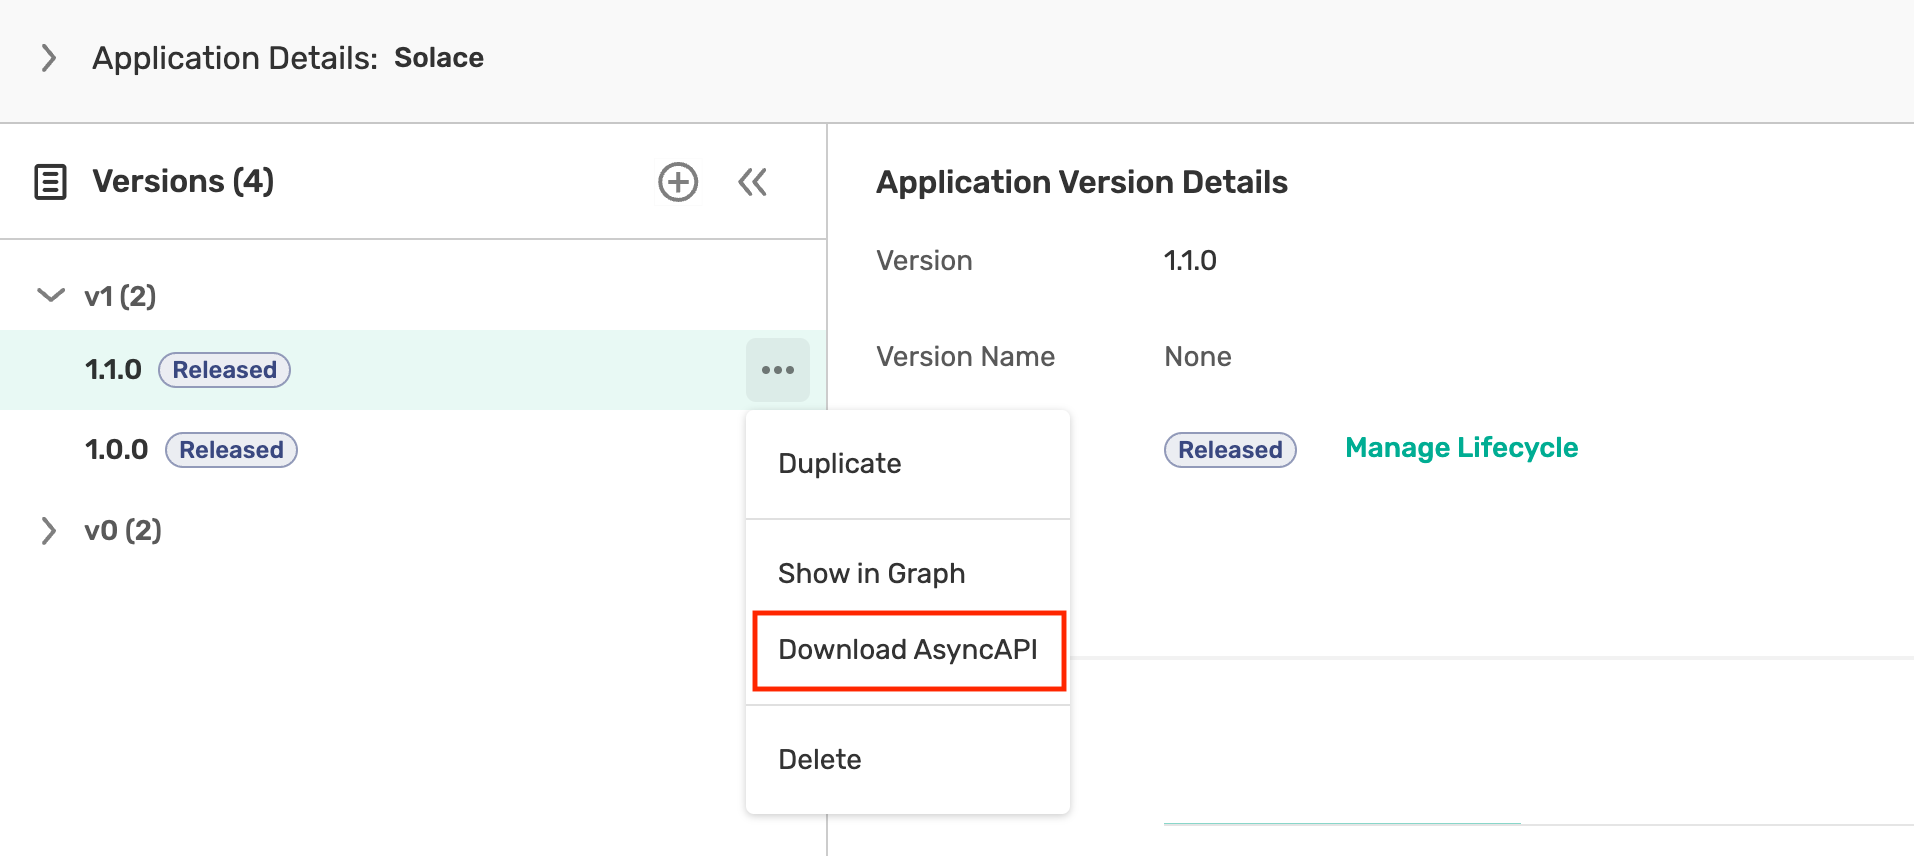Open the Manage Lifecycle link
This screenshot has width=1914, height=856.
(1461, 448)
